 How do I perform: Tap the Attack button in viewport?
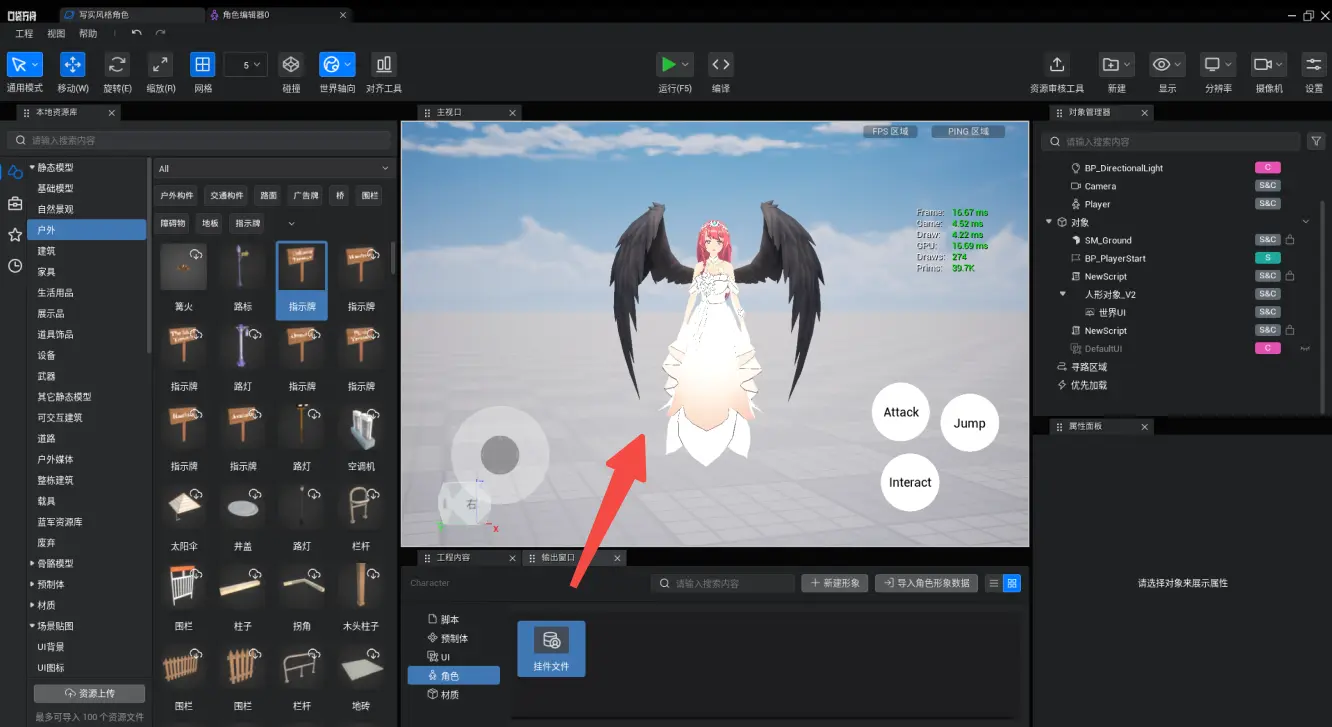pyautogui.click(x=901, y=411)
